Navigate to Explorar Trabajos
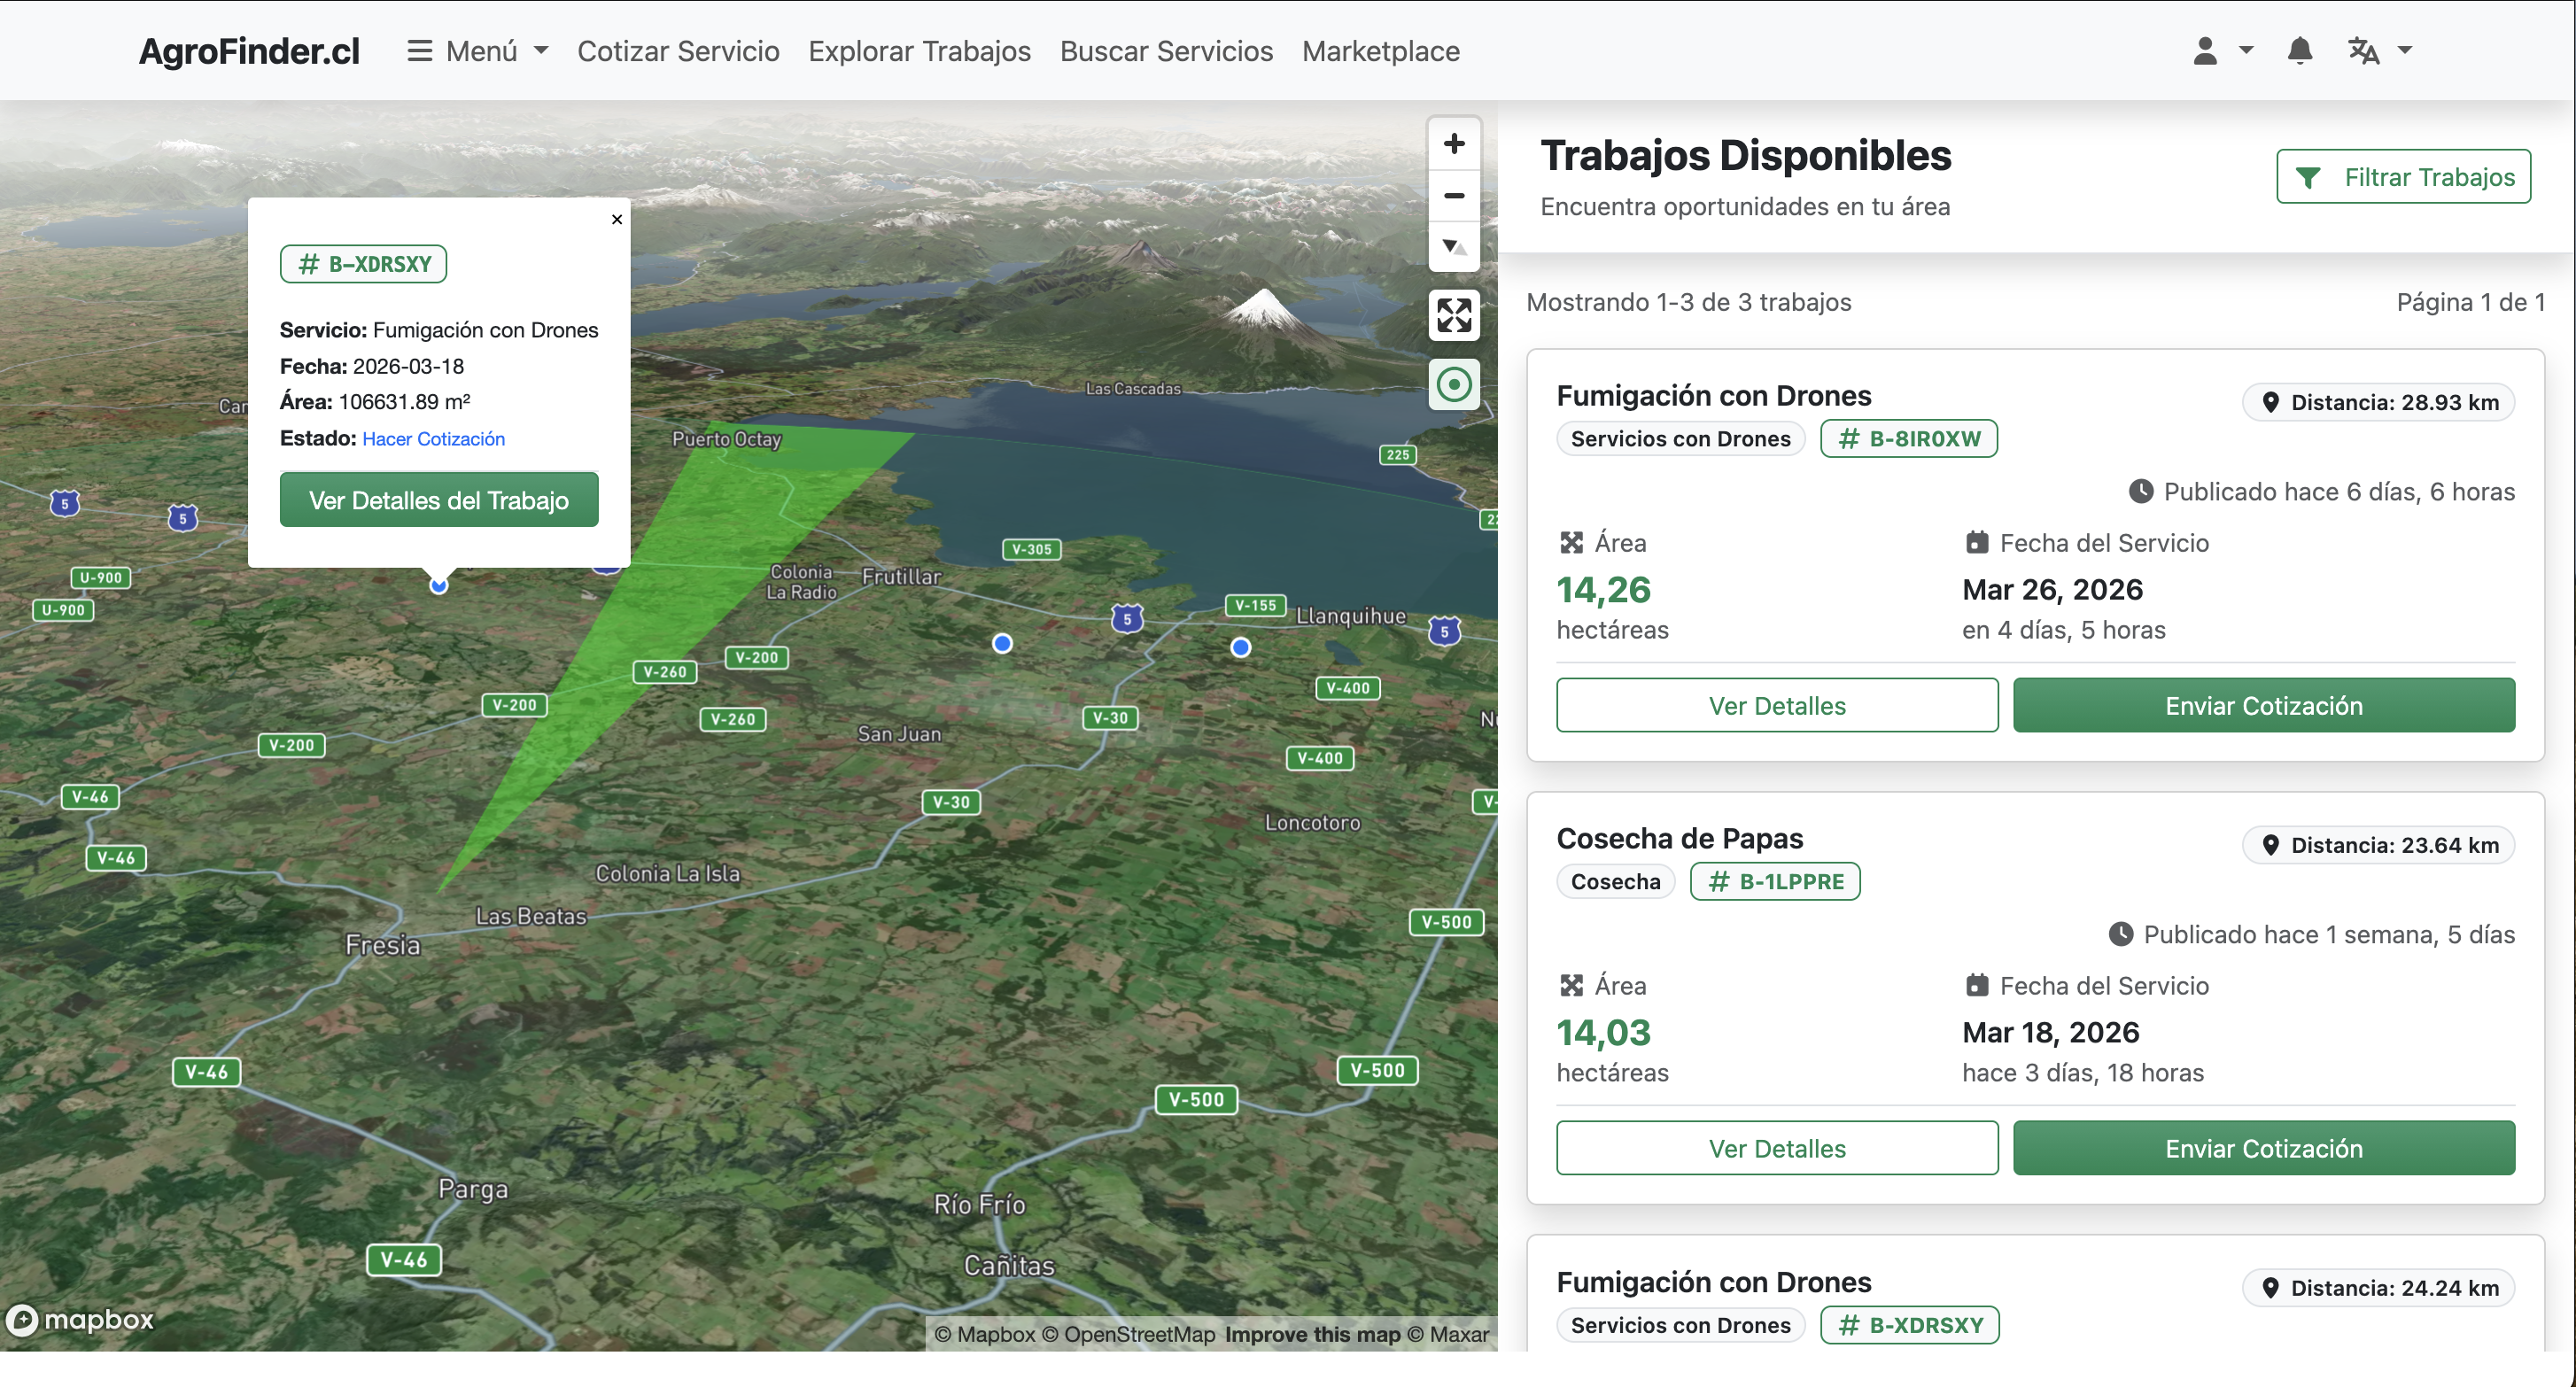 (919, 51)
